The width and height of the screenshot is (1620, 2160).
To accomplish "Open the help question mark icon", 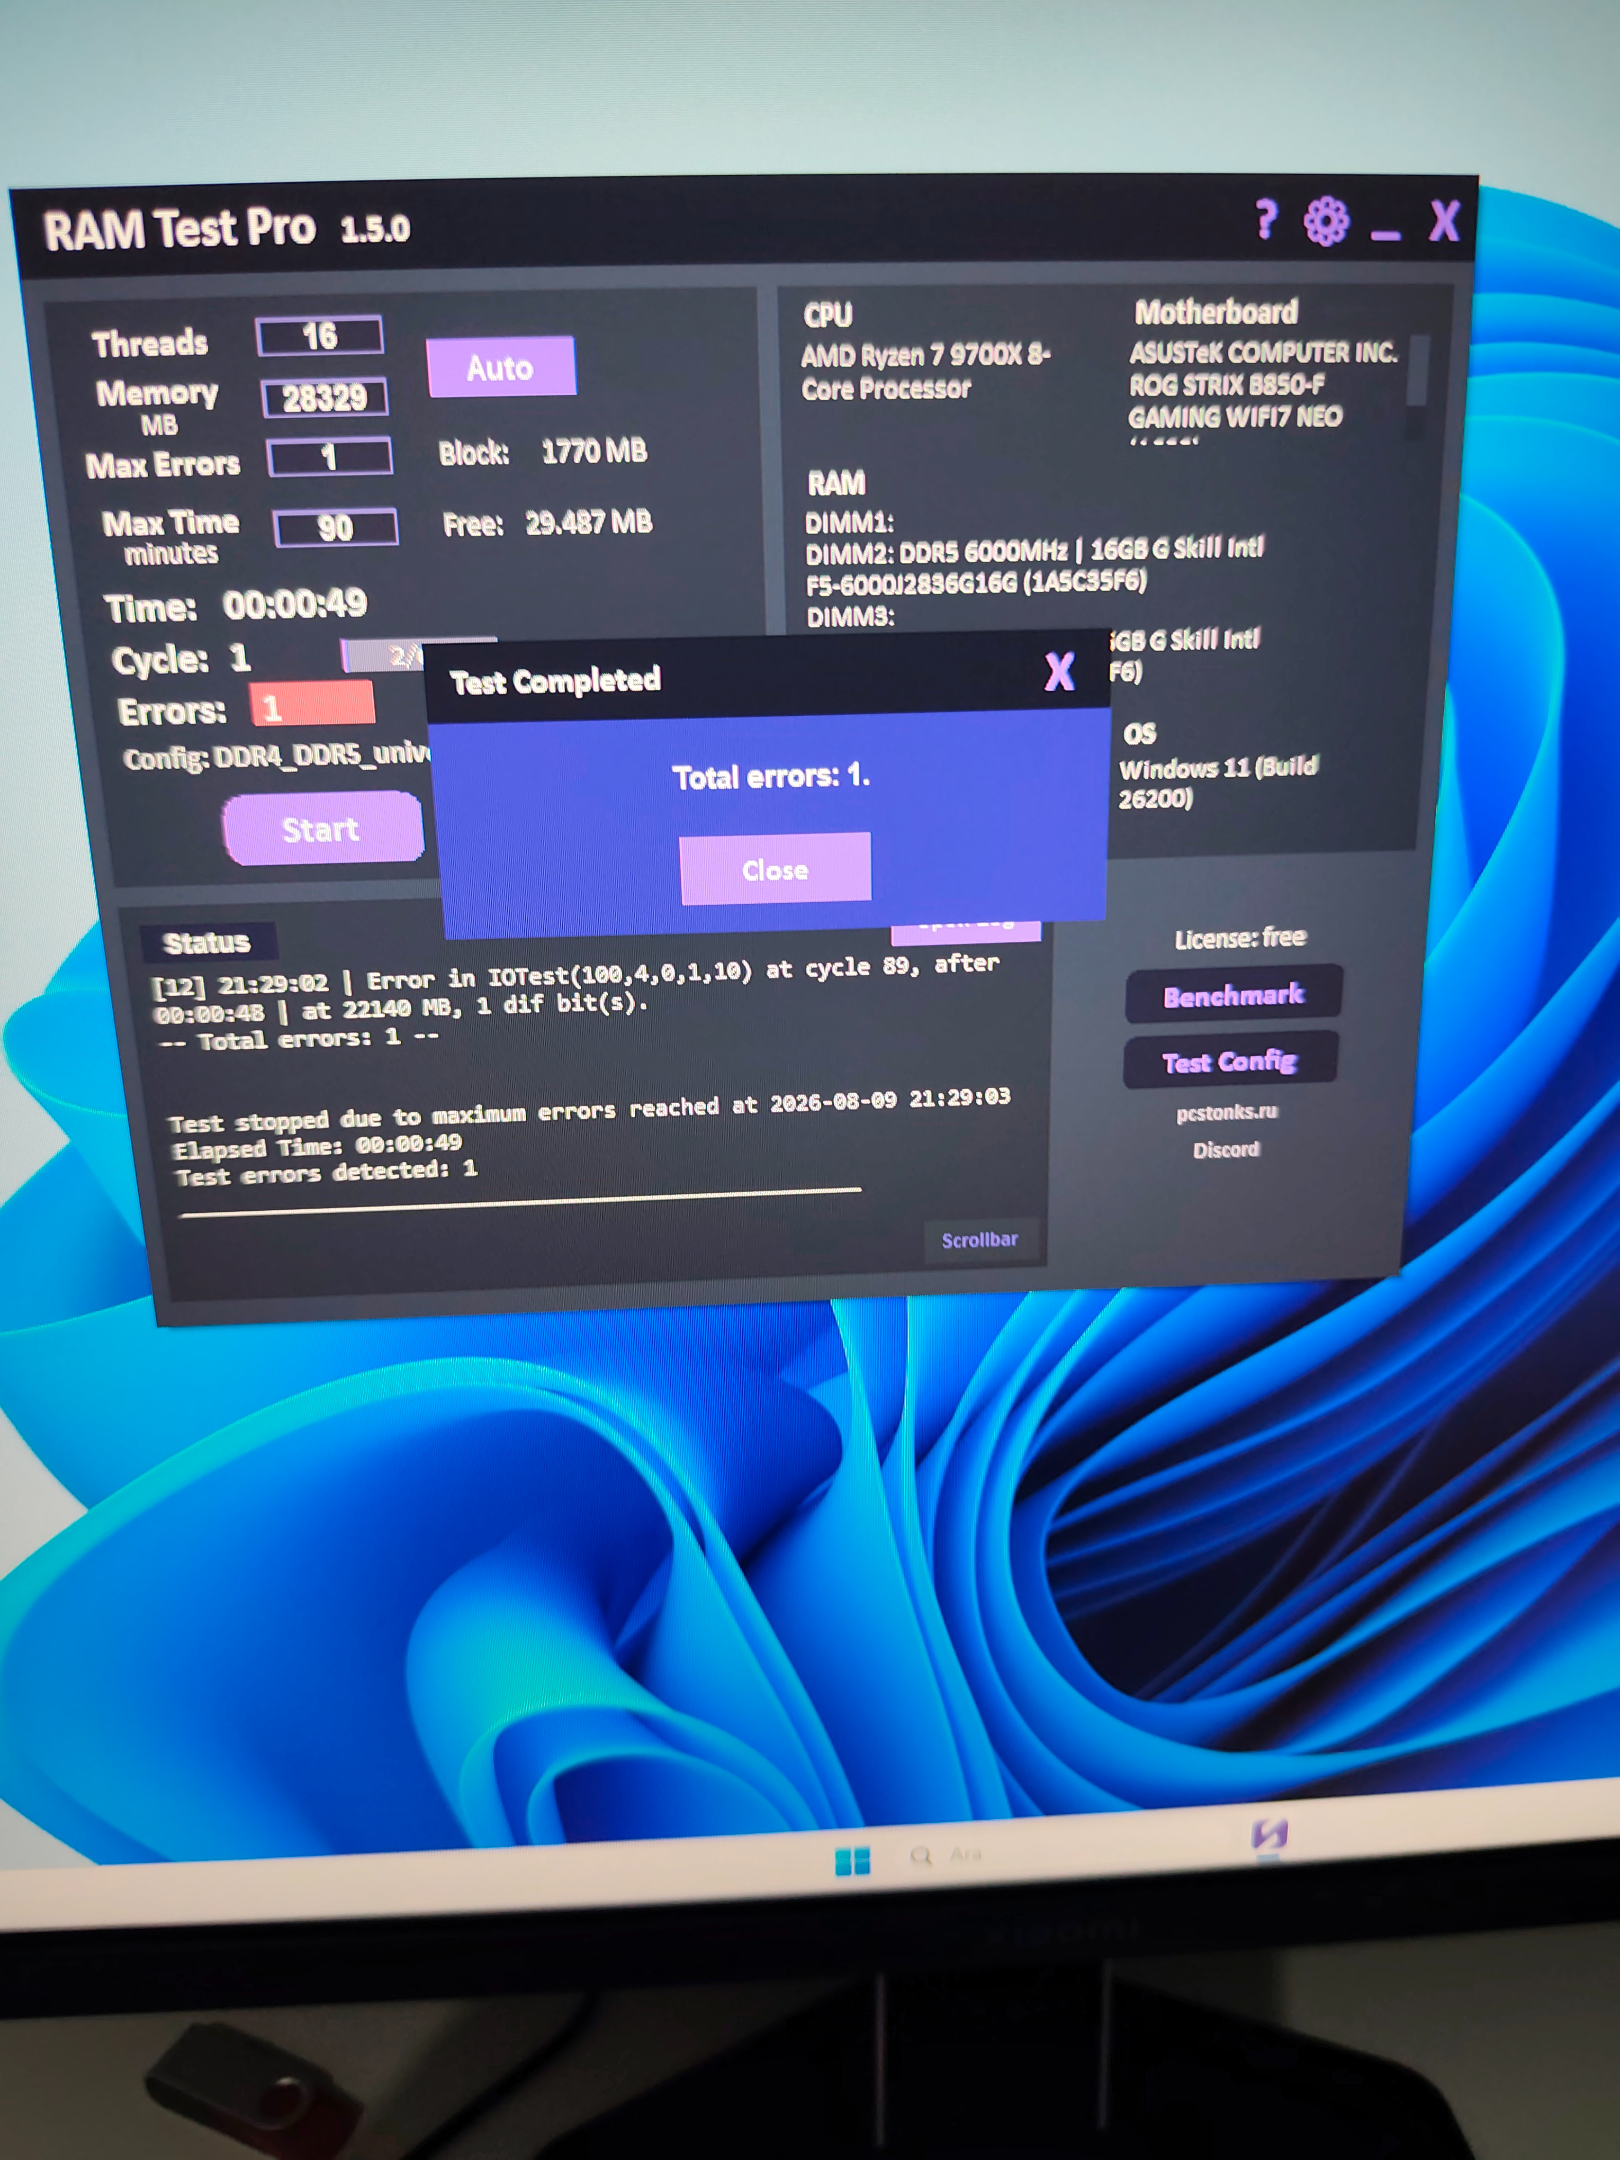I will pos(1266,219).
